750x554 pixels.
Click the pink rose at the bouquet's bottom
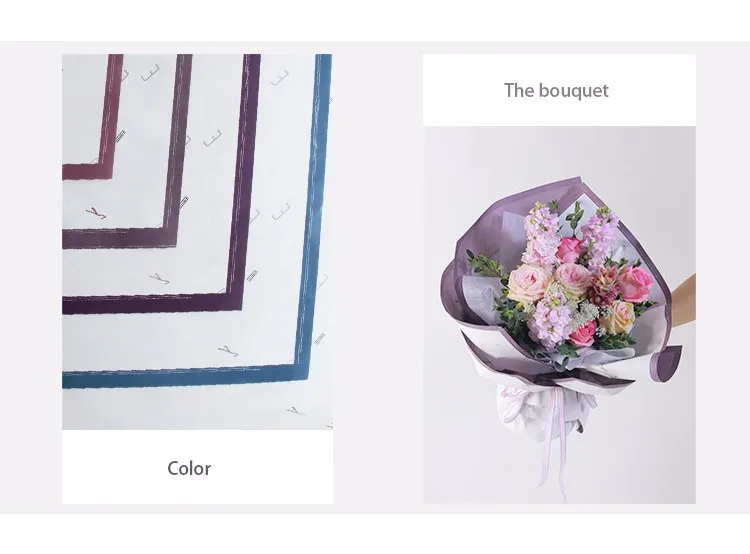(584, 334)
